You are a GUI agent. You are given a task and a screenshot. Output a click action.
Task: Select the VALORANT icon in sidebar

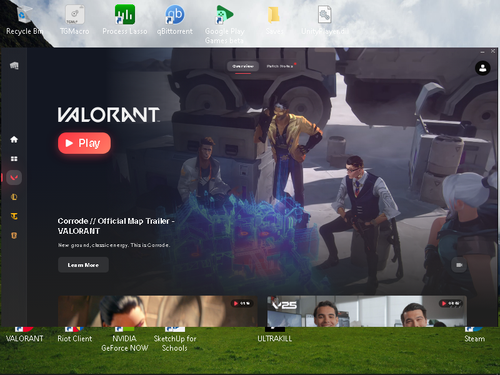point(14,178)
